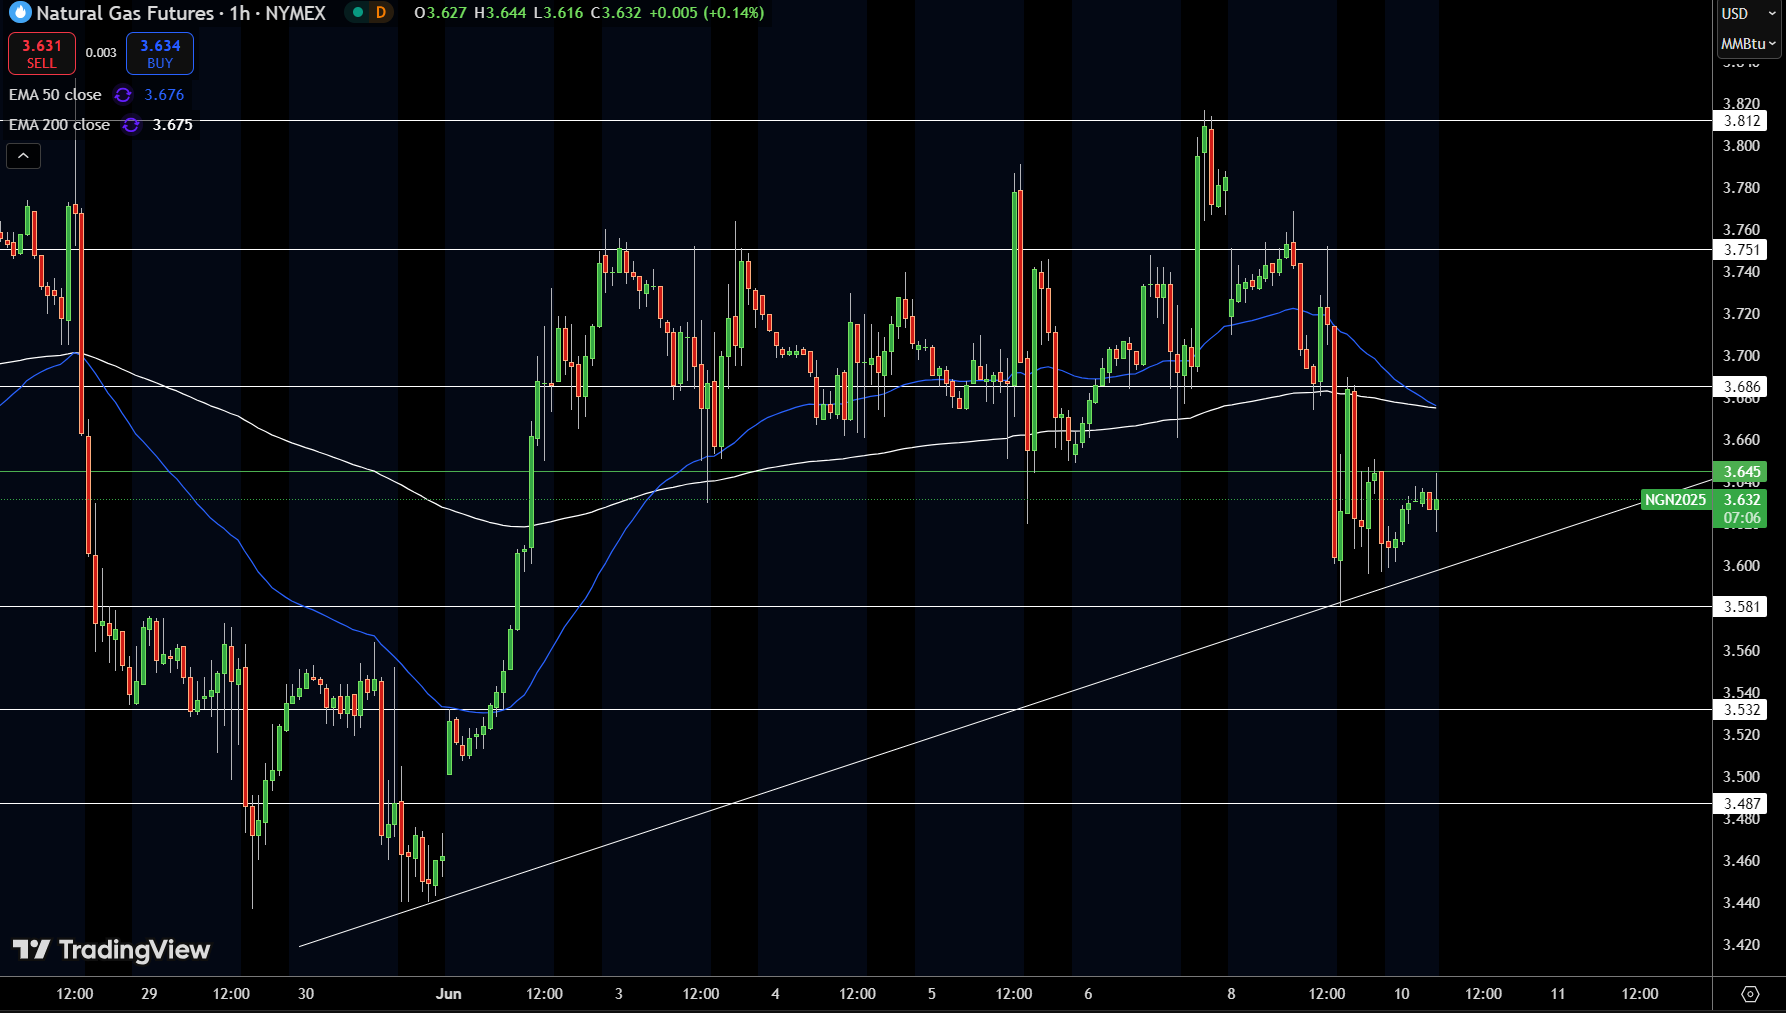1786x1013 pixels.
Task: Click the EMA 200 refresh loading icon
Action: (131, 125)
